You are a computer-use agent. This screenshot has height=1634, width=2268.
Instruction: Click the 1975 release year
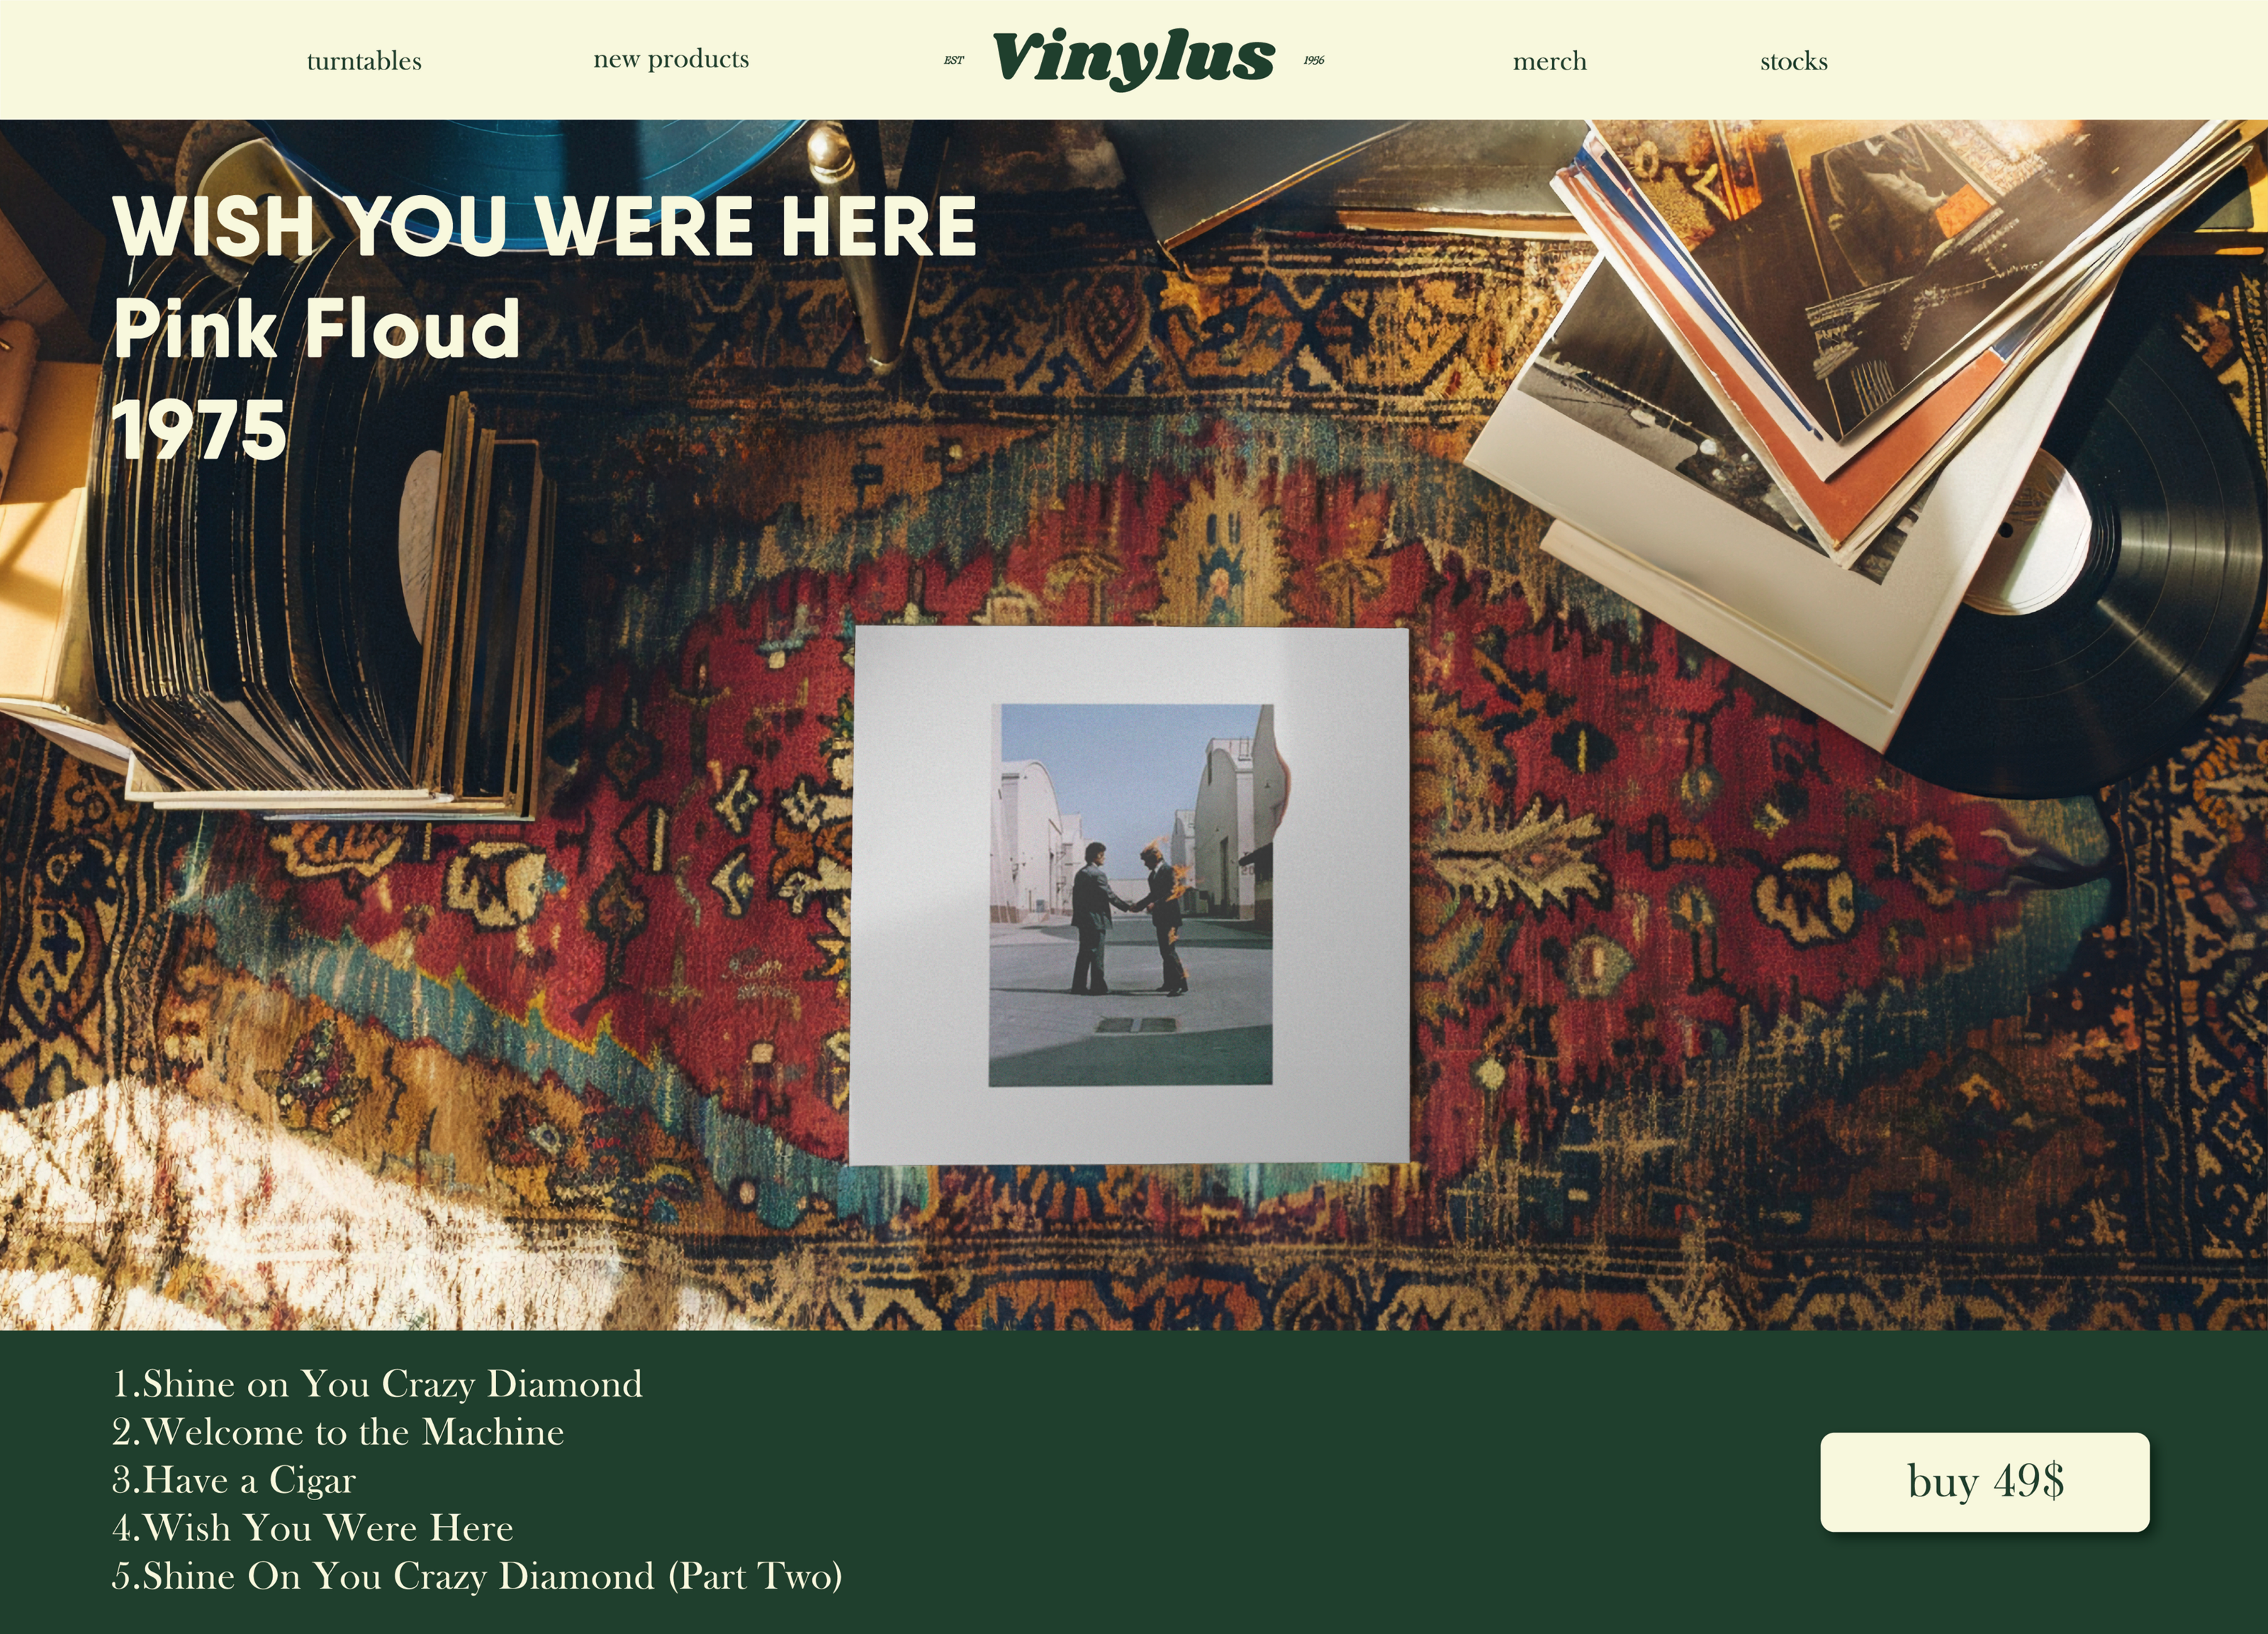coord(199,430)
